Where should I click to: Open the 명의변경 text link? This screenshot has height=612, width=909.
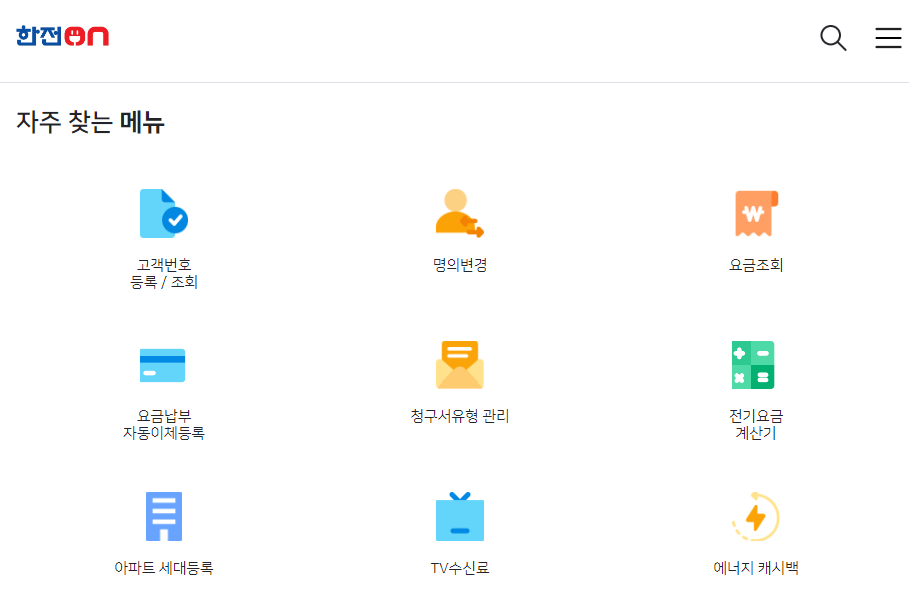pyautogui.click(x=460, y=265)
